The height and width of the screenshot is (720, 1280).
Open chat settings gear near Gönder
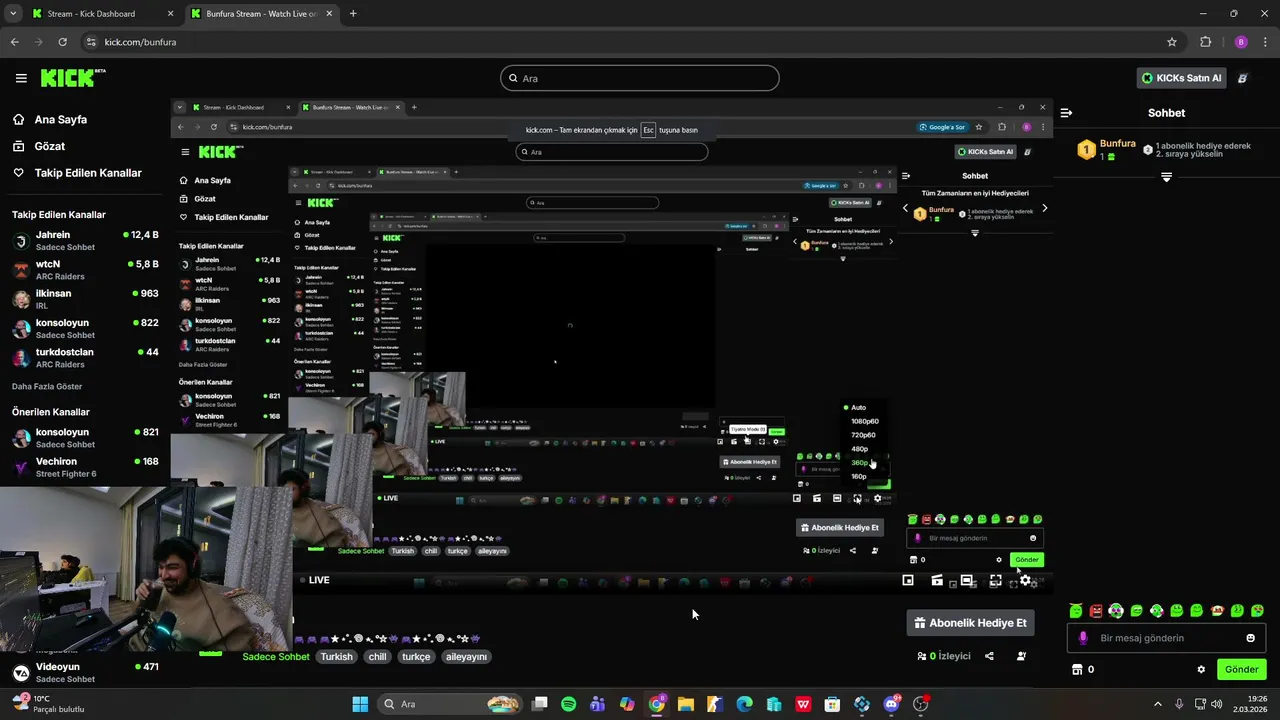[1201, 669]
